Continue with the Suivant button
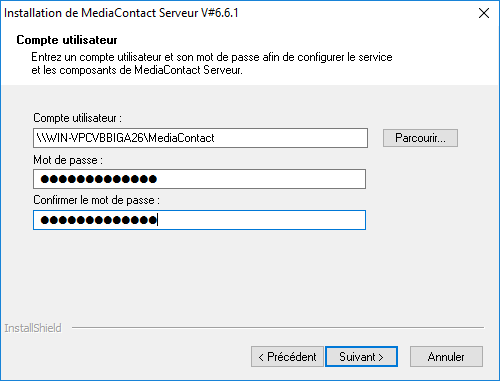The image size is (500, 381). click(x=361, y=357)
